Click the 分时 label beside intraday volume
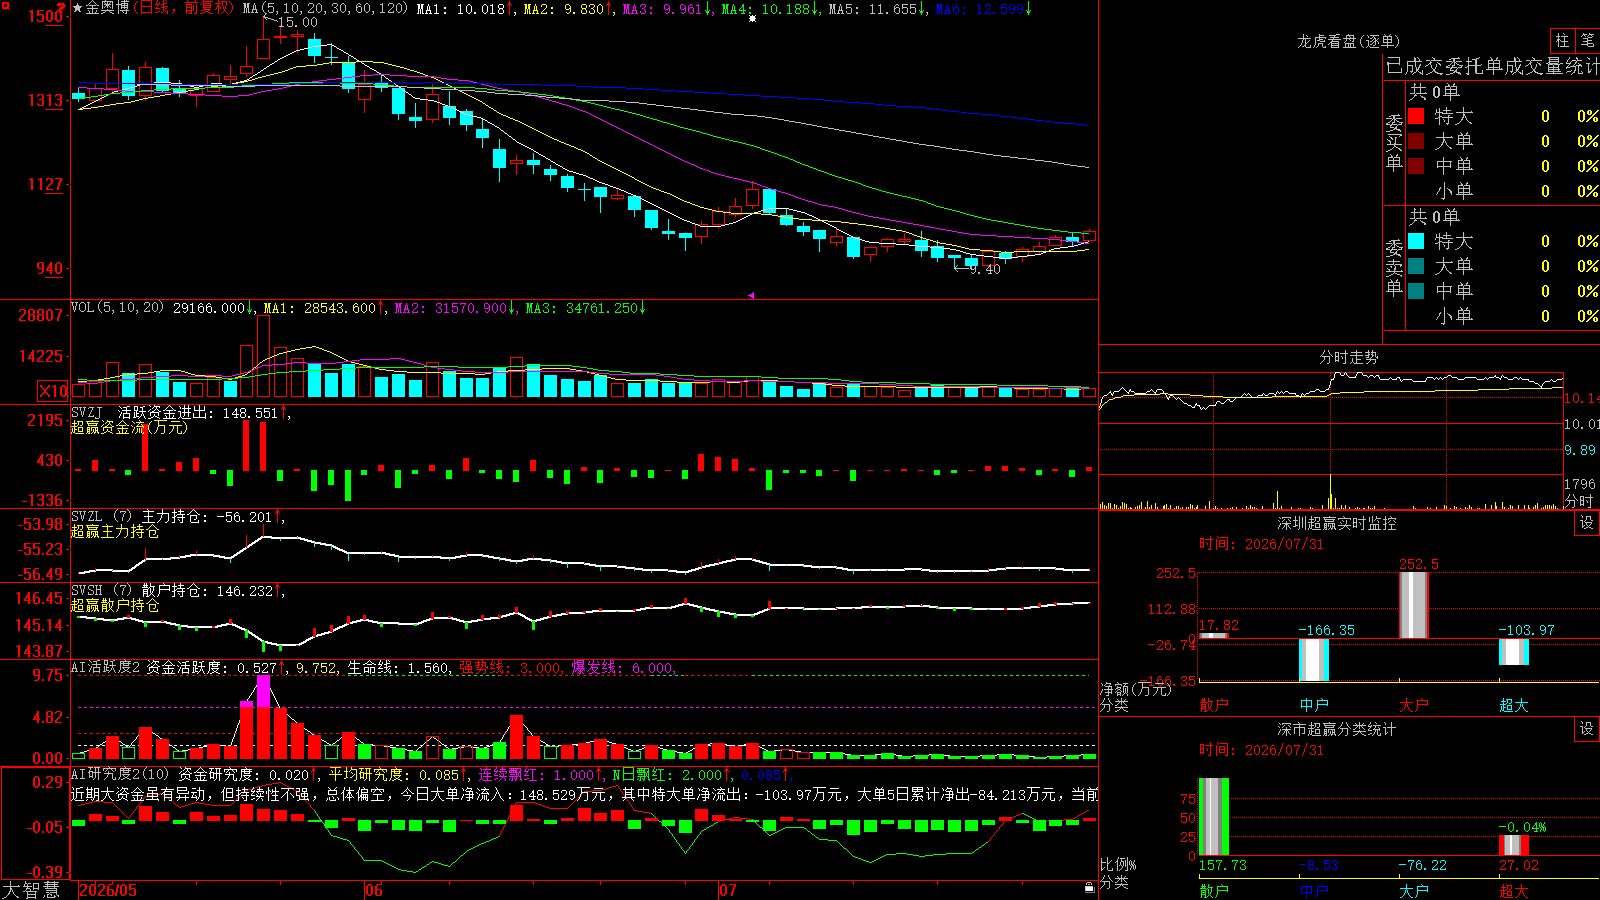This screenshot has height=900, width=1600. 1579,501
